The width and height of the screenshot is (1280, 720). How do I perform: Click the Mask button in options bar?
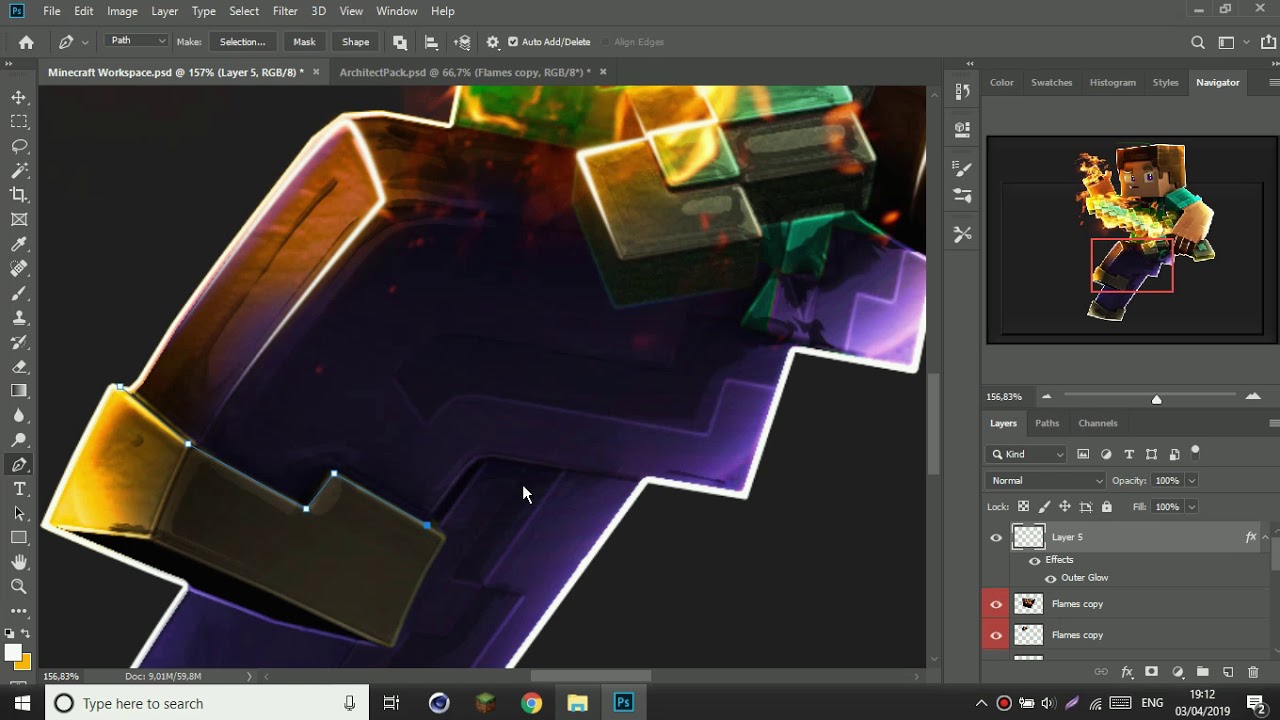(304, 42)
